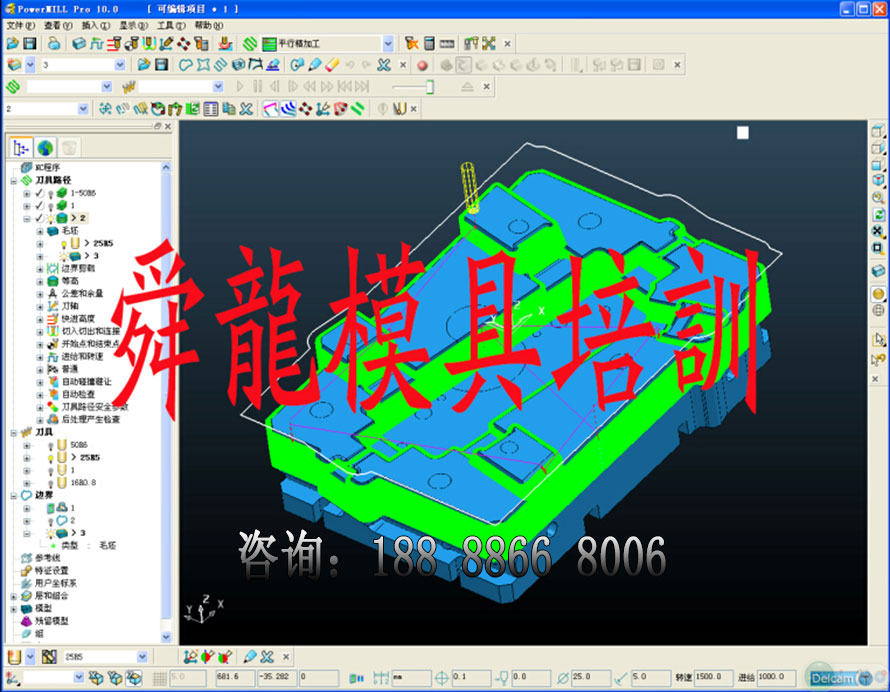Click the save project floppy disk icon
The image size is (890, 692).
click(30, 44)
